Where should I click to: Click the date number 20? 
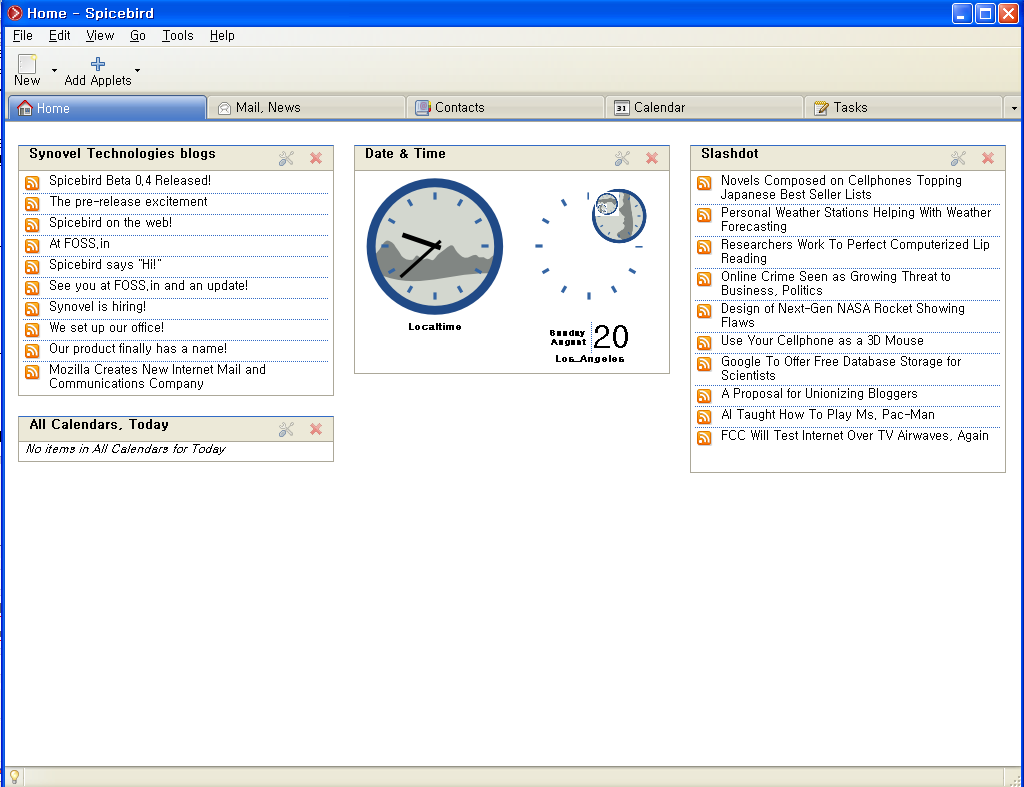pyautogui.click(x=611, y=337)
